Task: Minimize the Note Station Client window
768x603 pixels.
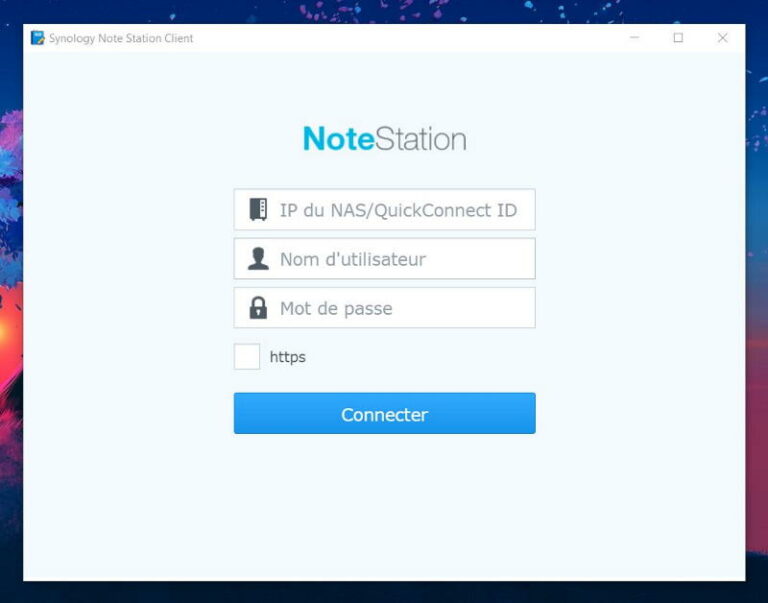Action: (634, 38)
